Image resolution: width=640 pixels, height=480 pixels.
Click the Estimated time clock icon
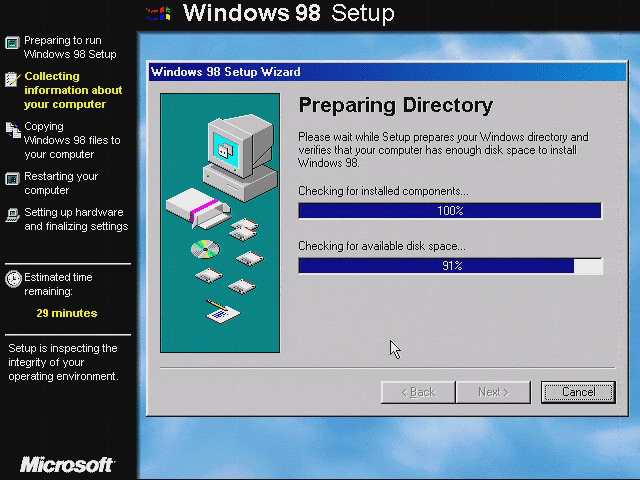coord(13,279)
